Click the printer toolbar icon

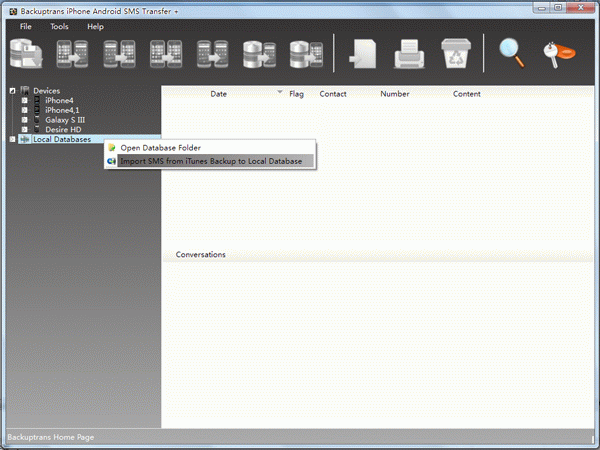[x=409, y=54]
